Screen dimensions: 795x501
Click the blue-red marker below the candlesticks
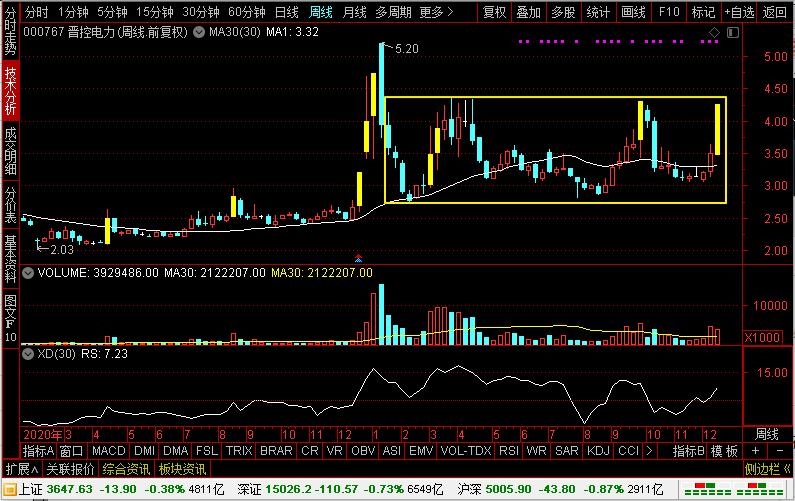[358, 258]
